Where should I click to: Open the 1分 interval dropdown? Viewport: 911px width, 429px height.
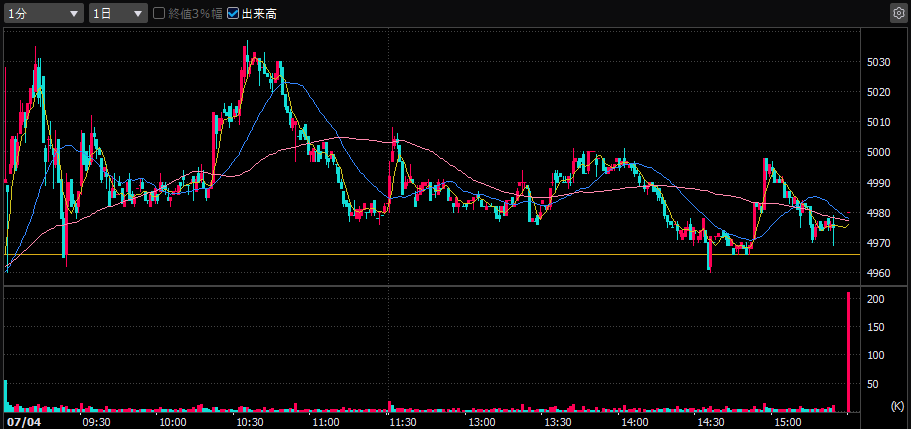pos(44,13)
